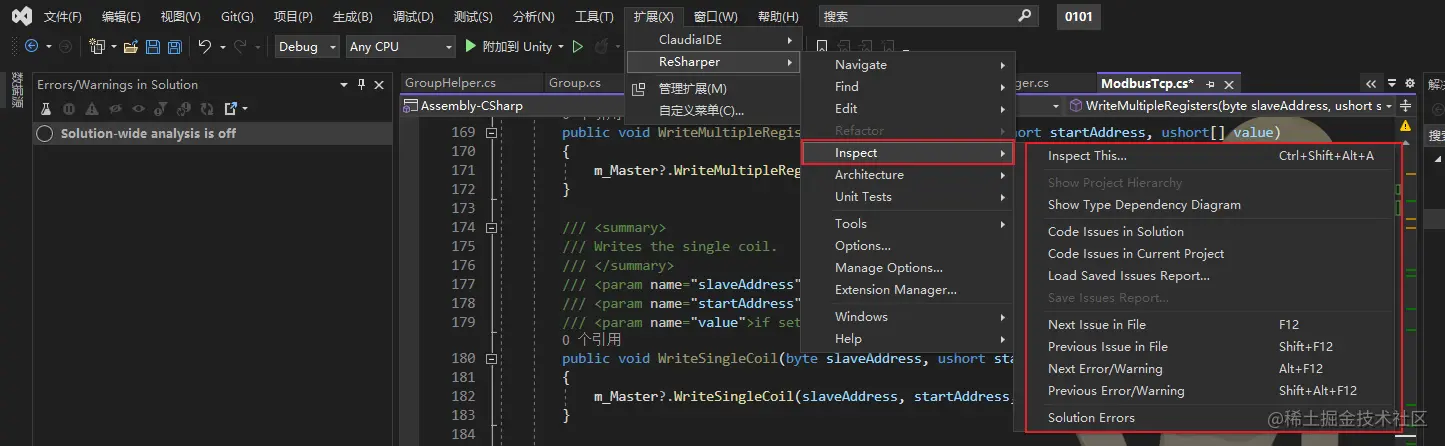Open ReSharper Extension Manager...
1445x446 pixels.
click(908, 290)
